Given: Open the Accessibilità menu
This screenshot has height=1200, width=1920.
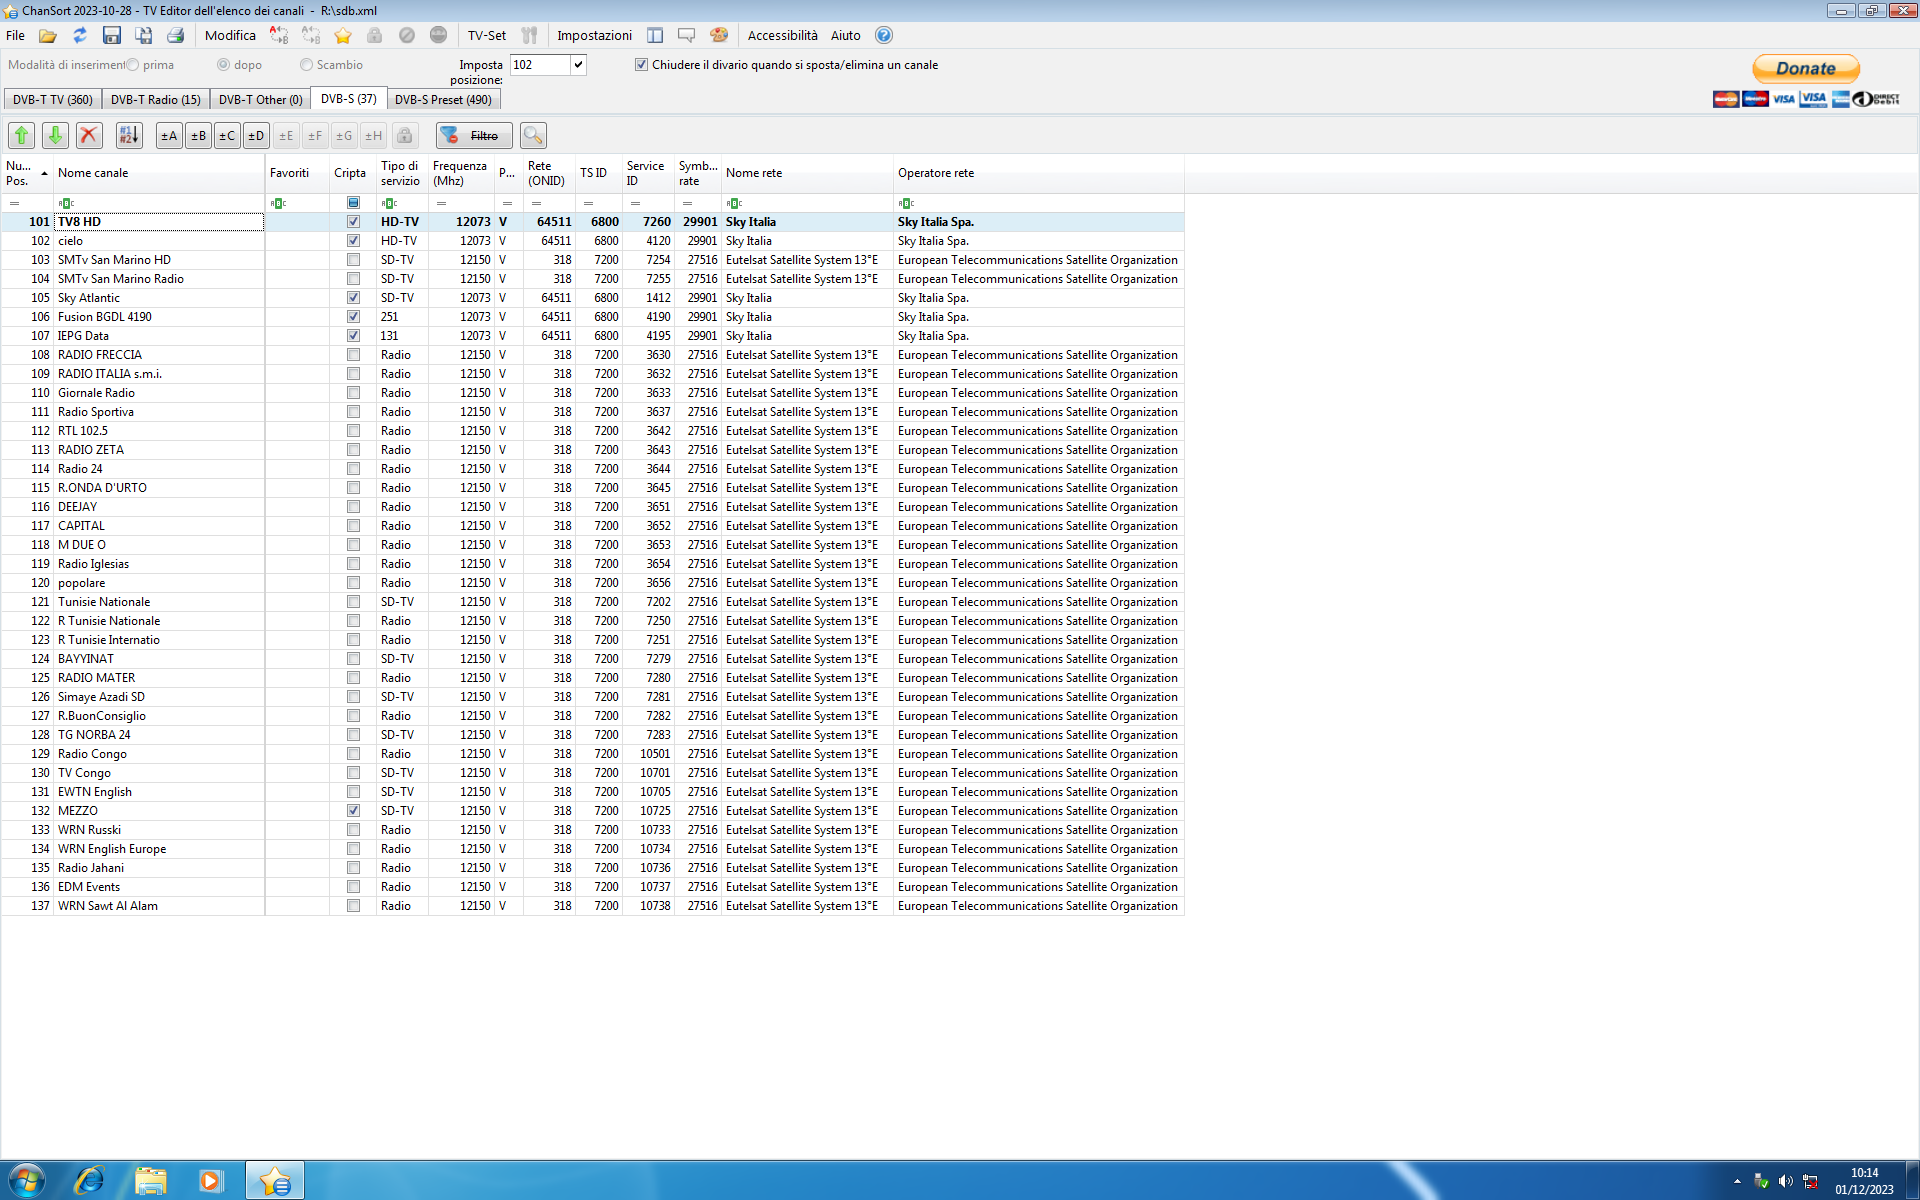Looking at the screenshot, I should tap(782, 36).
